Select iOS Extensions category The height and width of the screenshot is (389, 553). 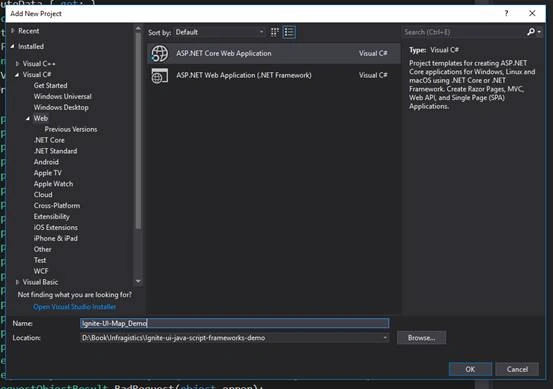coord(56,227)
